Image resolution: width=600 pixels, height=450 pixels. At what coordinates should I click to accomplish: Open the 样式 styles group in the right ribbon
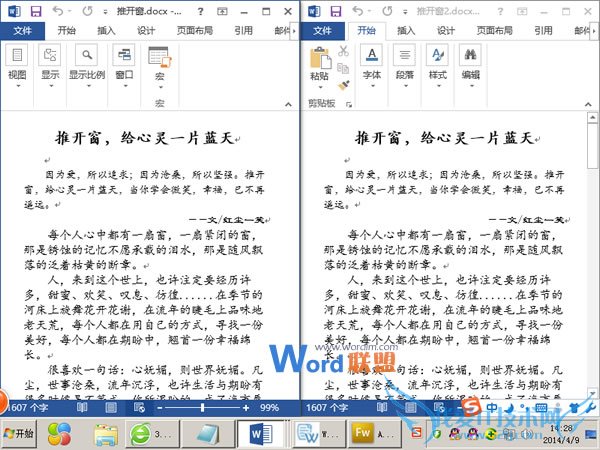click(x=438, y=66)
